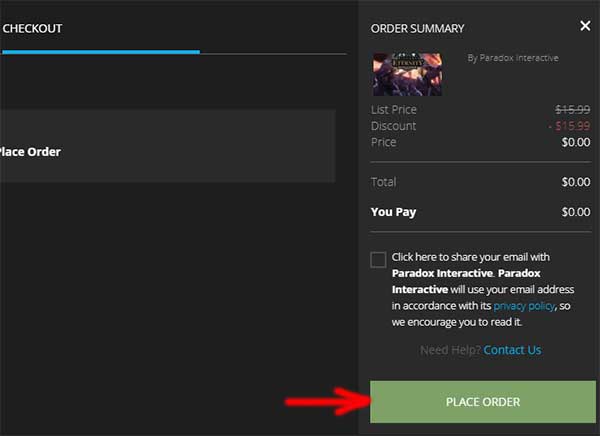The height and width of the screenshot is (436, 600).
Task: Click the Total row label
Action: click(x=384, y=182)
